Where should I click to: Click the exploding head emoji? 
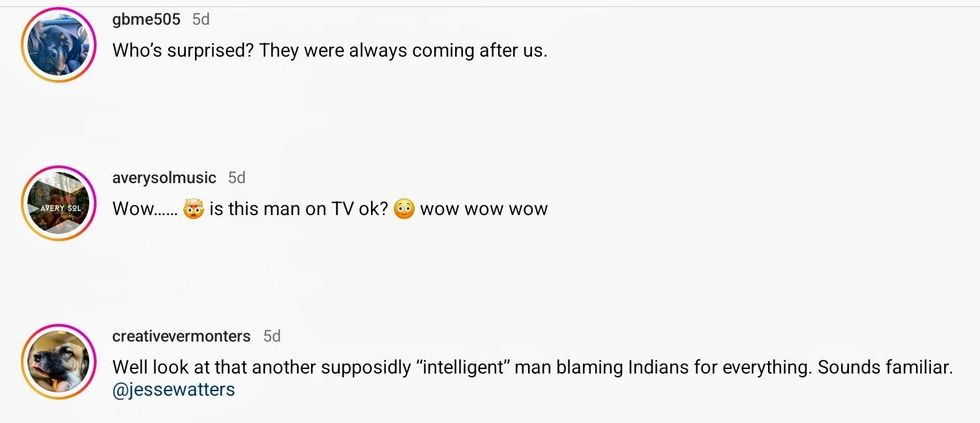pyautogui.click(x=194, y=209)
